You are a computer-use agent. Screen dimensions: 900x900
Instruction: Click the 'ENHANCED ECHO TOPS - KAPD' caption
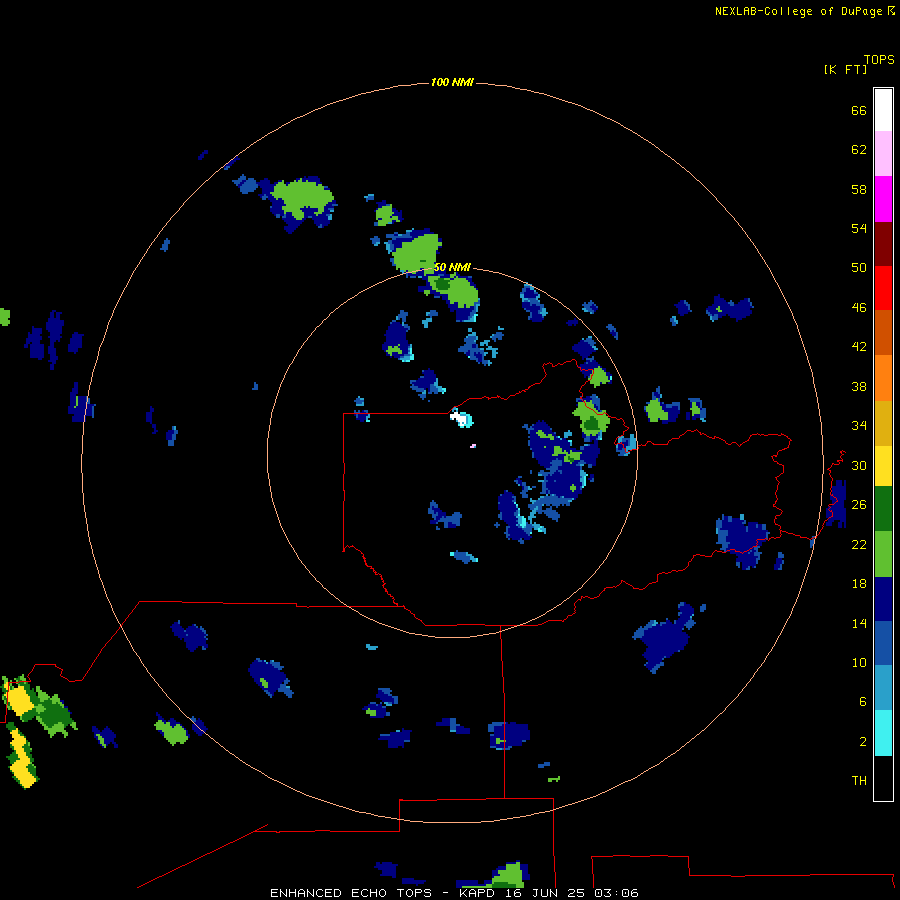point(383,893)
